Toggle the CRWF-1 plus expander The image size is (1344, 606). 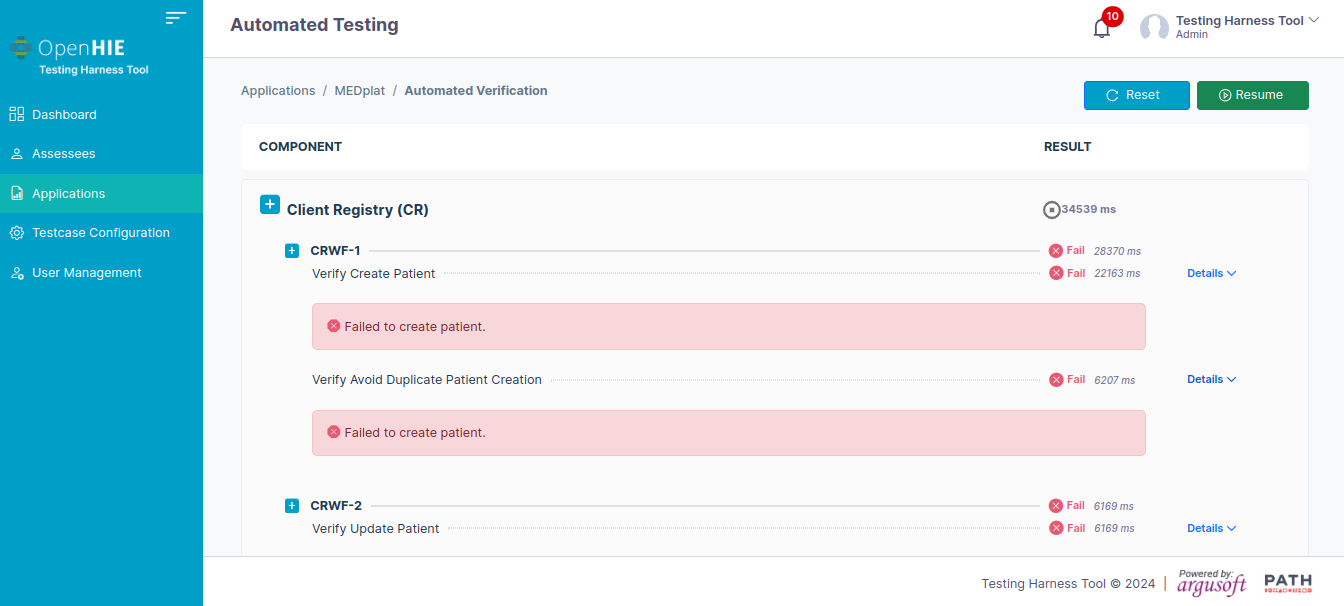(x=292, y=251)
